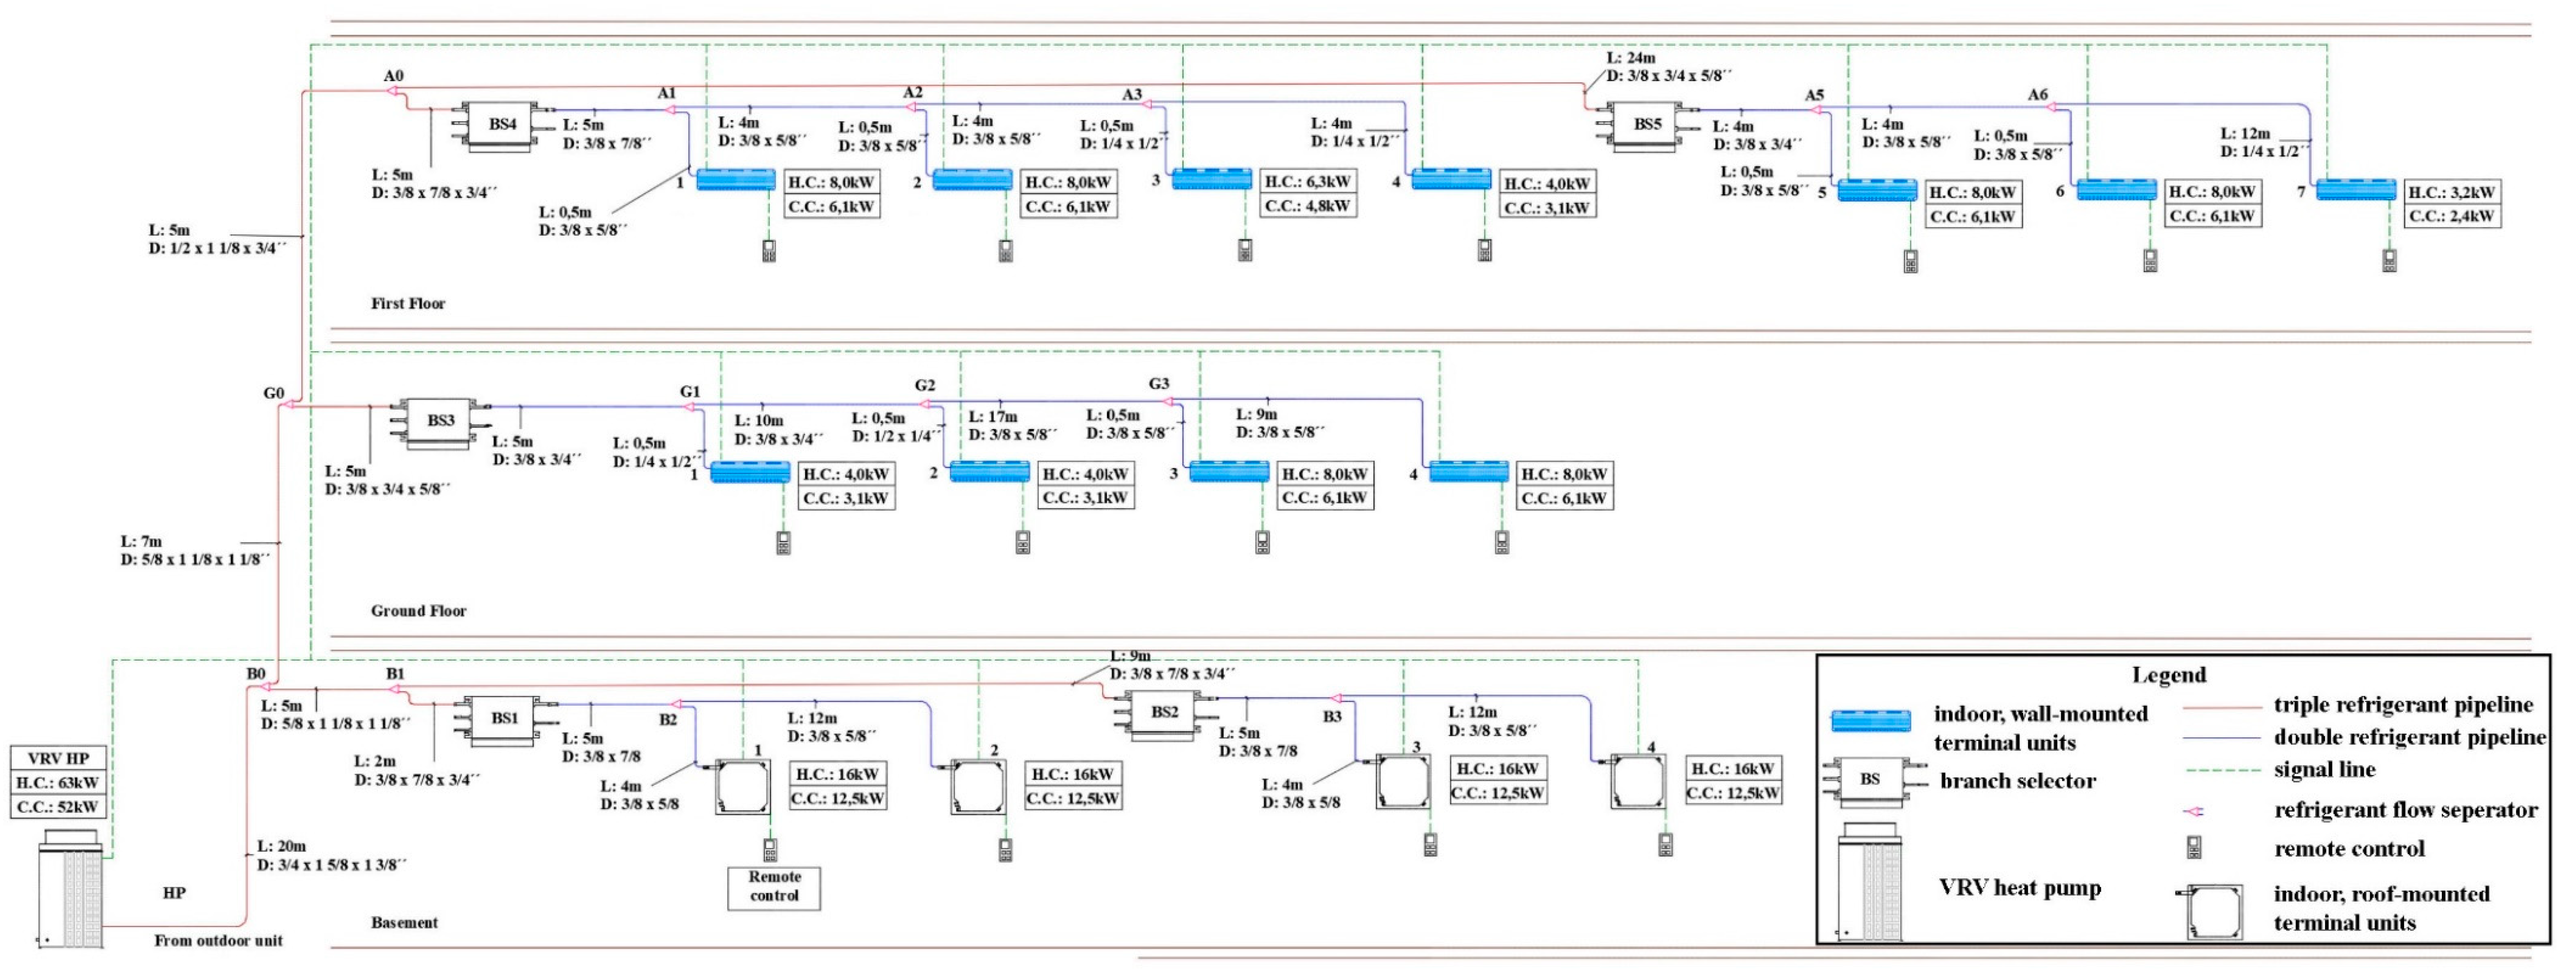This screenshot has width=2576, height=976.
Task: Click basement roof-mounted terminal unit 4
Action: 1638,781
